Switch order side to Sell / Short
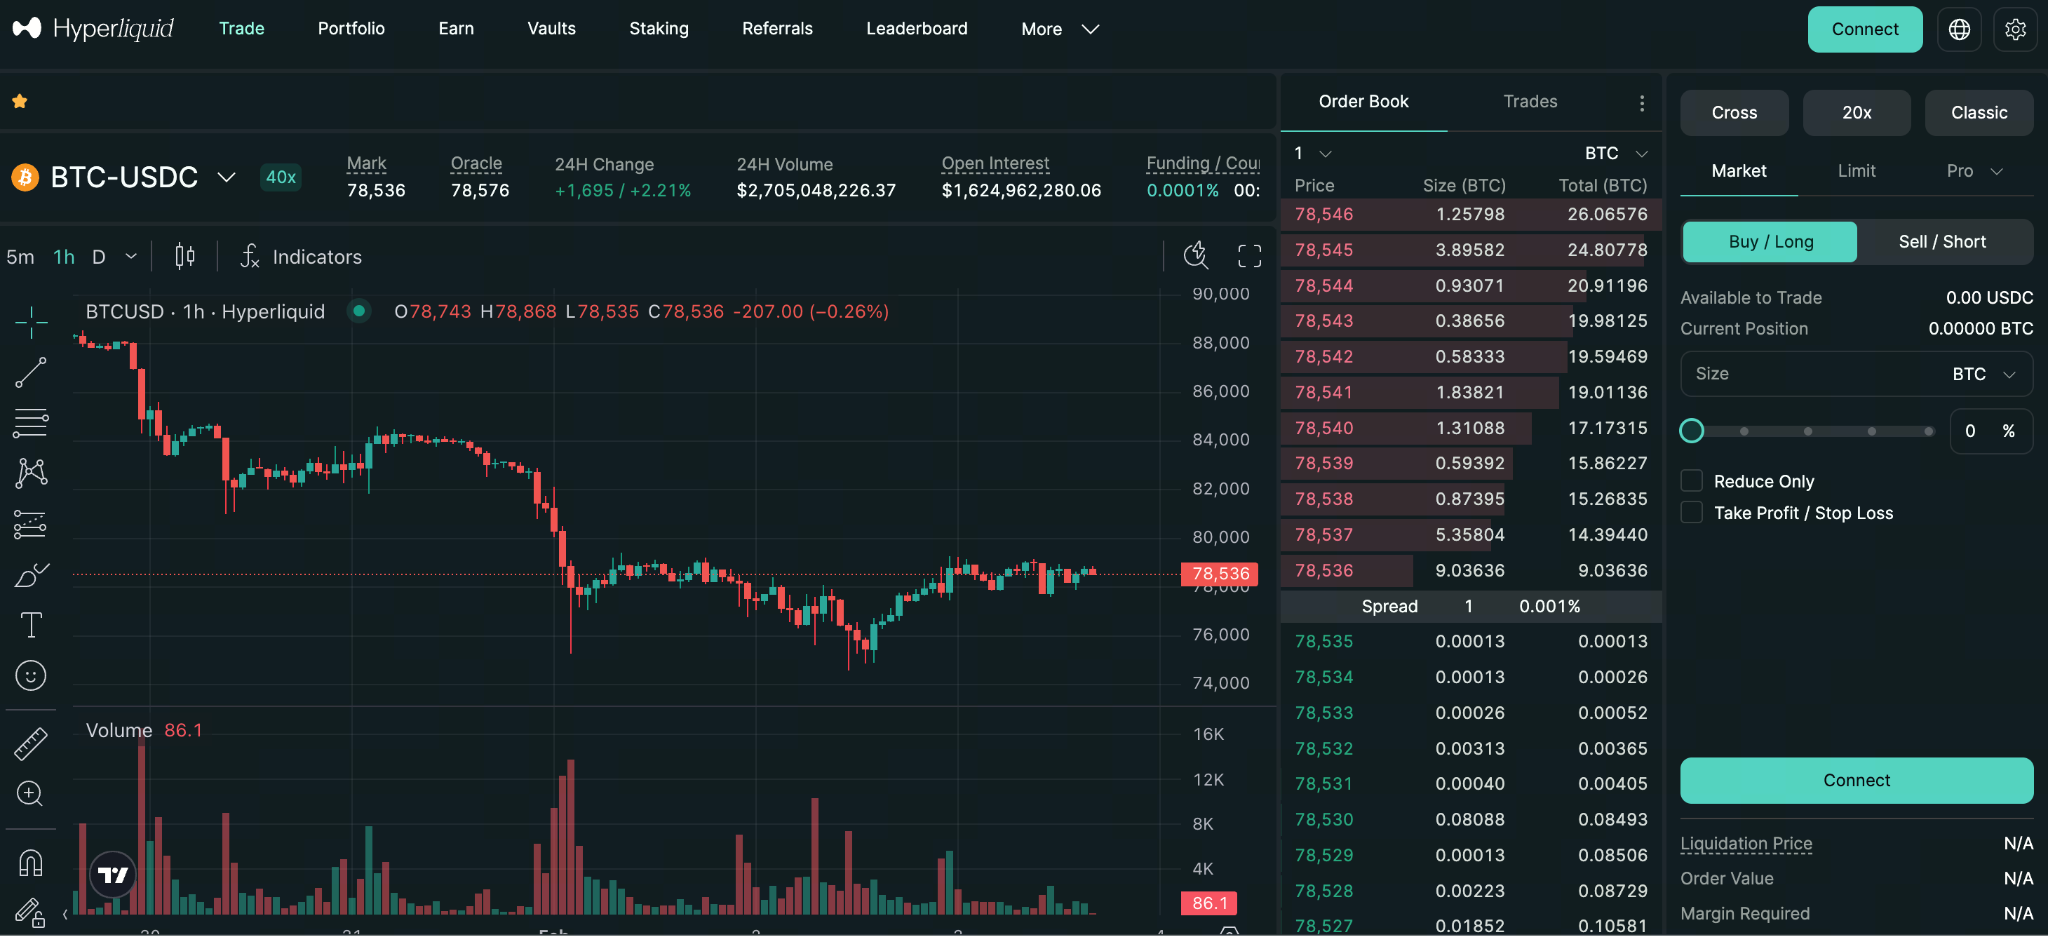 tap(1943, 241)
